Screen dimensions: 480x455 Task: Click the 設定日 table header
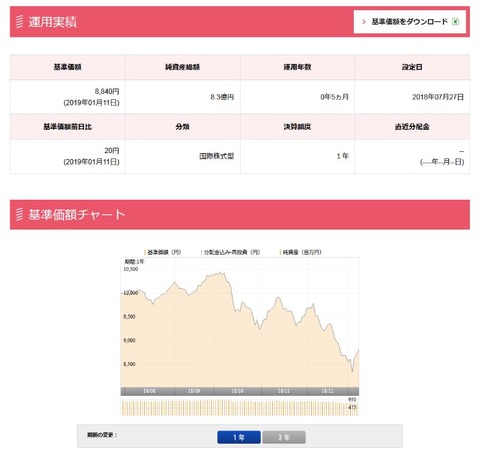pyautogui.click(x=412, y=67)
